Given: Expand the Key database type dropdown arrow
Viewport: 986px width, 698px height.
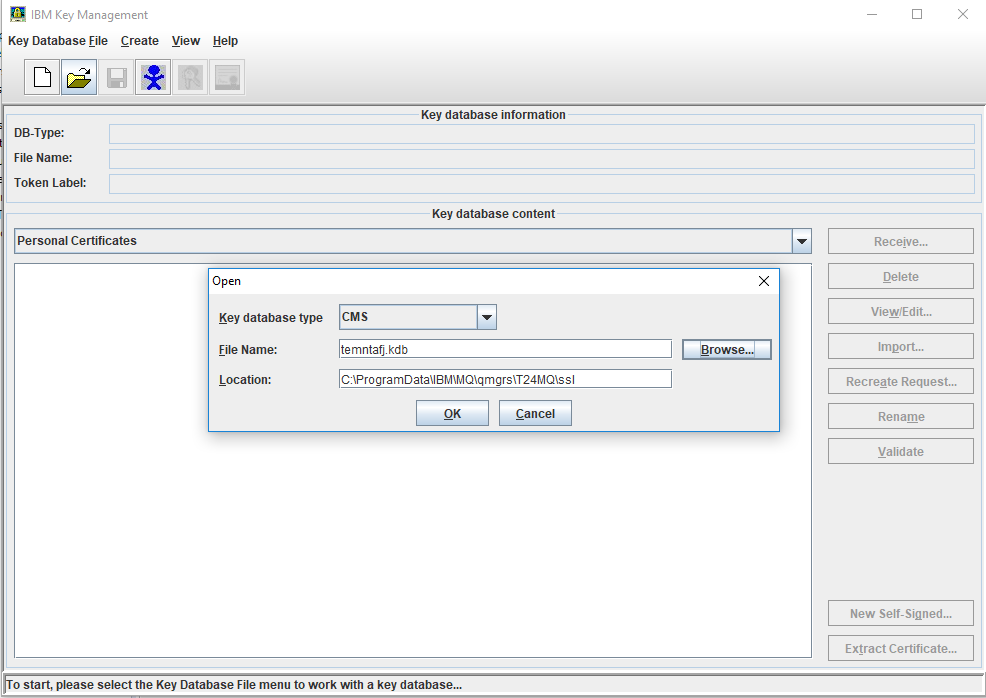Looking at the screenshot, I should tap(486, 318).
